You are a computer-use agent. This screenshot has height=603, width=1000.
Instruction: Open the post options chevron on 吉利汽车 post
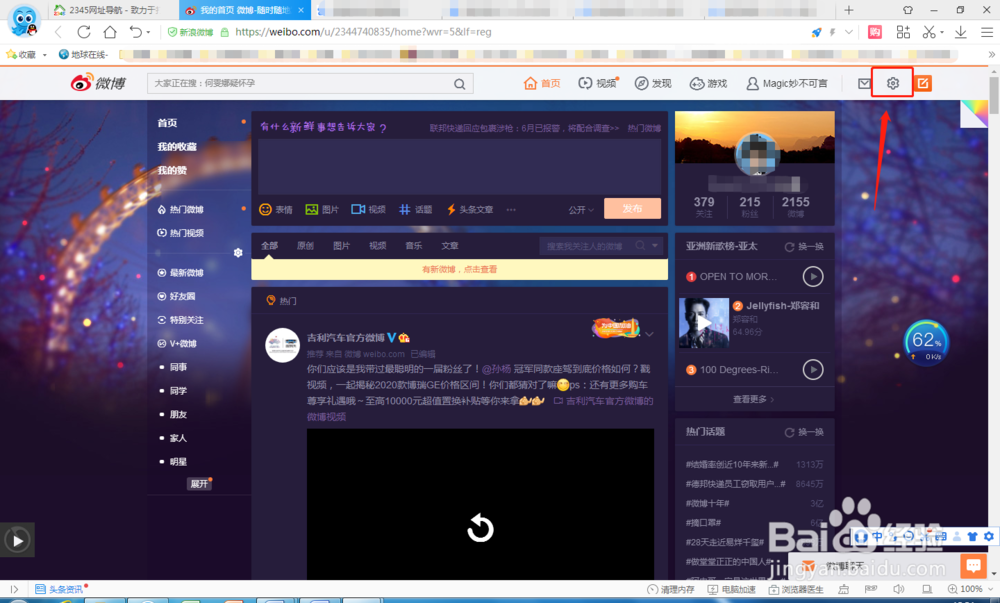[x=649, y=334]
